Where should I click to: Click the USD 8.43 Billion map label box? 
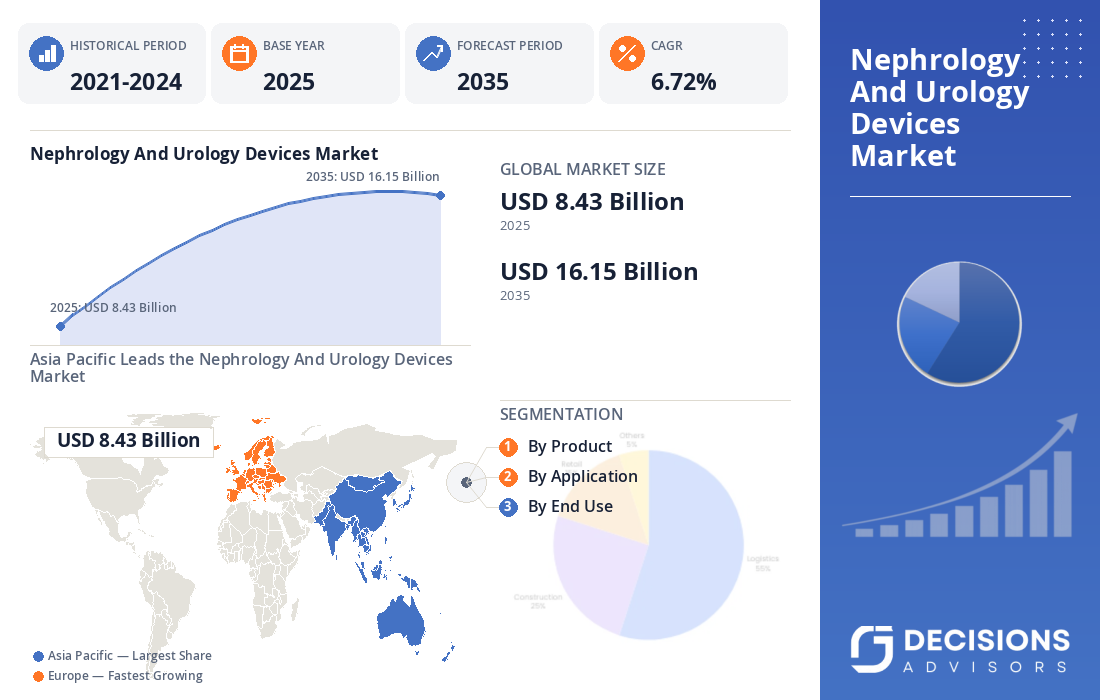(x=128, y=441)
